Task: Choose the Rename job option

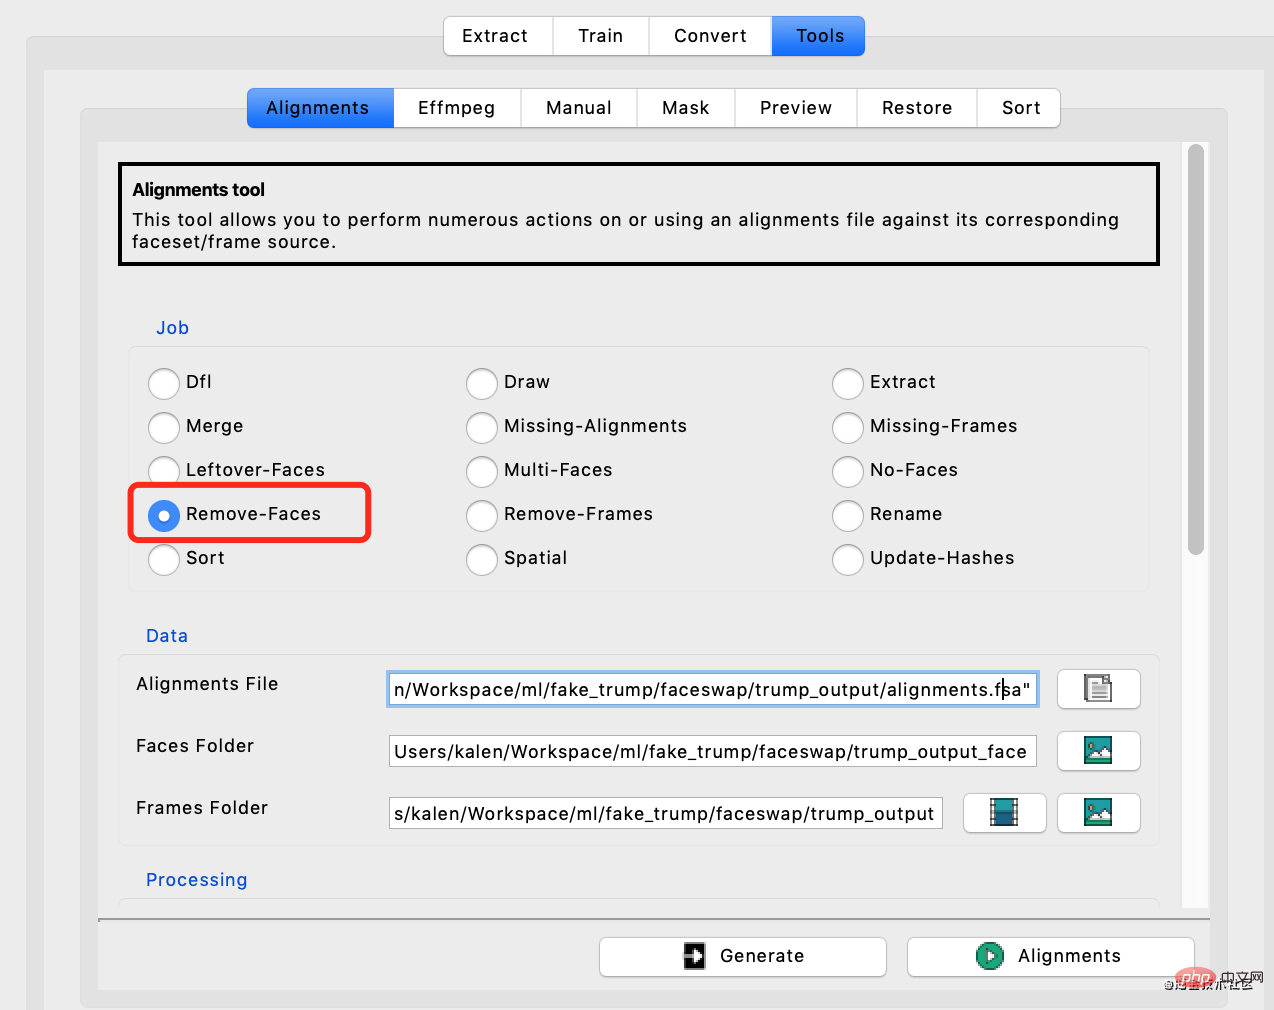Action: click(x=848, y=515)
